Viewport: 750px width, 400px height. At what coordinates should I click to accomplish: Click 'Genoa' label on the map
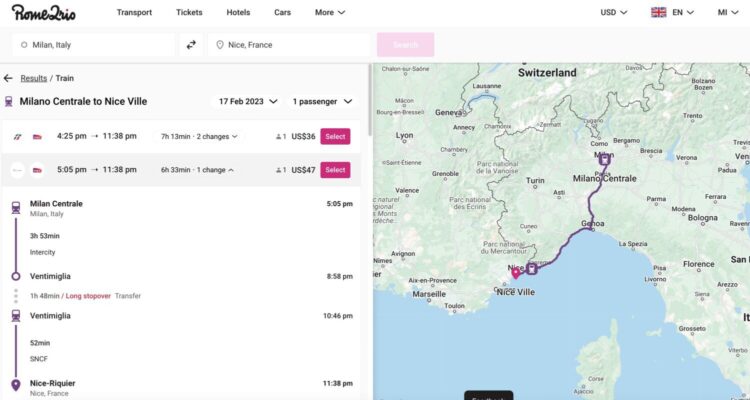[x=593, y=223]
